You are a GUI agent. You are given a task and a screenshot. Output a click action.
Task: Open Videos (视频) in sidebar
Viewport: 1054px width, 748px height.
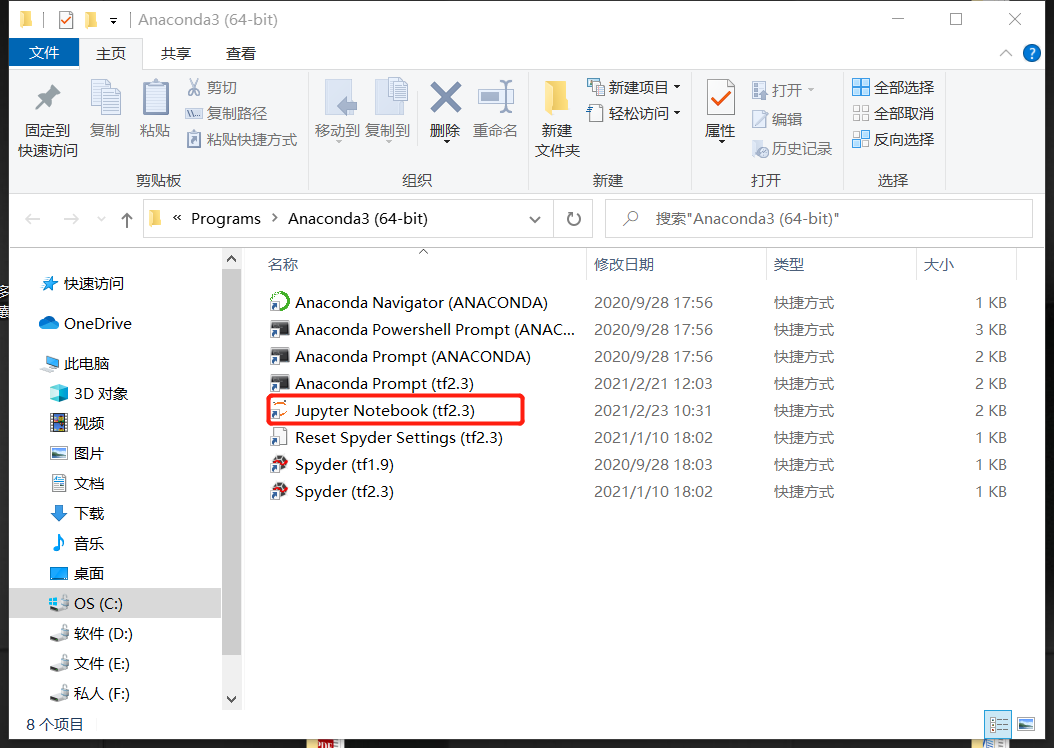[77, 423]
